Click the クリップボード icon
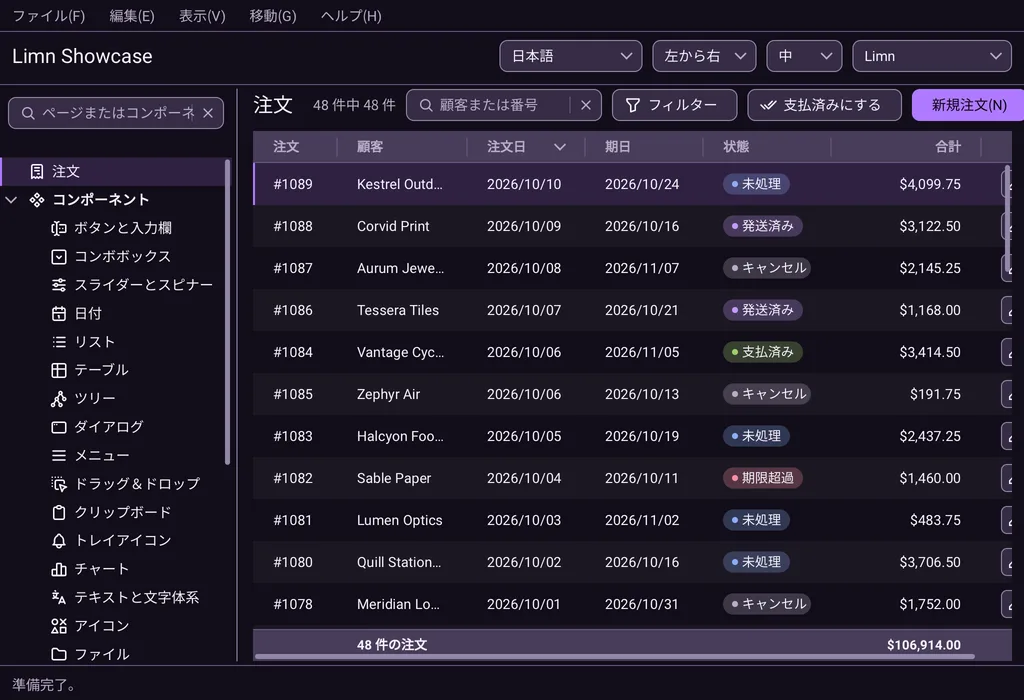The width and height of the screenshot is (1024, 700). point(59,512)
